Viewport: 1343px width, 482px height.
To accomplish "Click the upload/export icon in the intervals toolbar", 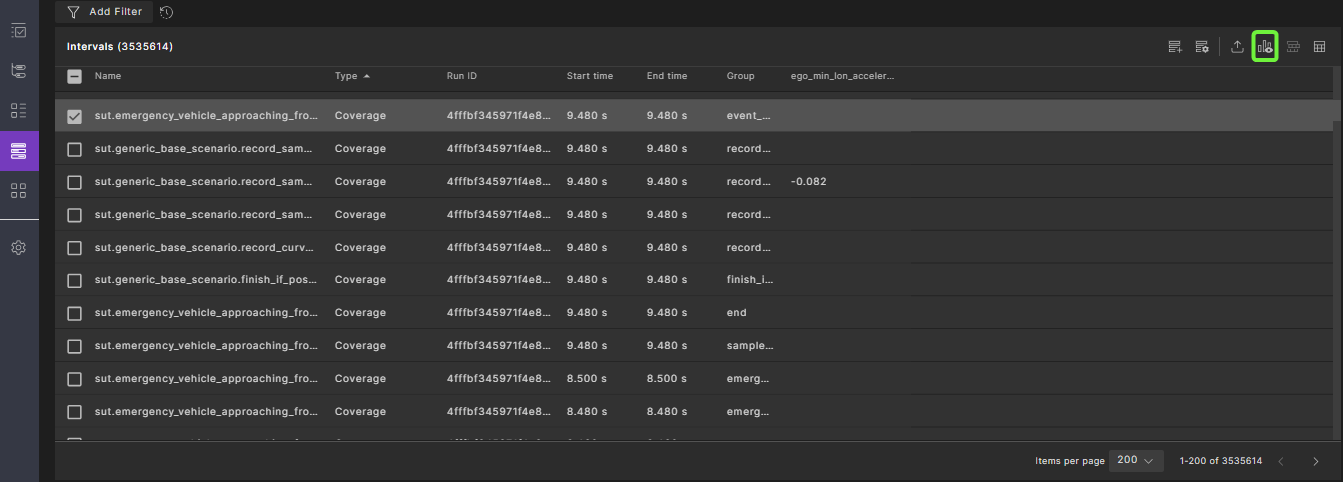I will [1237, 46].
